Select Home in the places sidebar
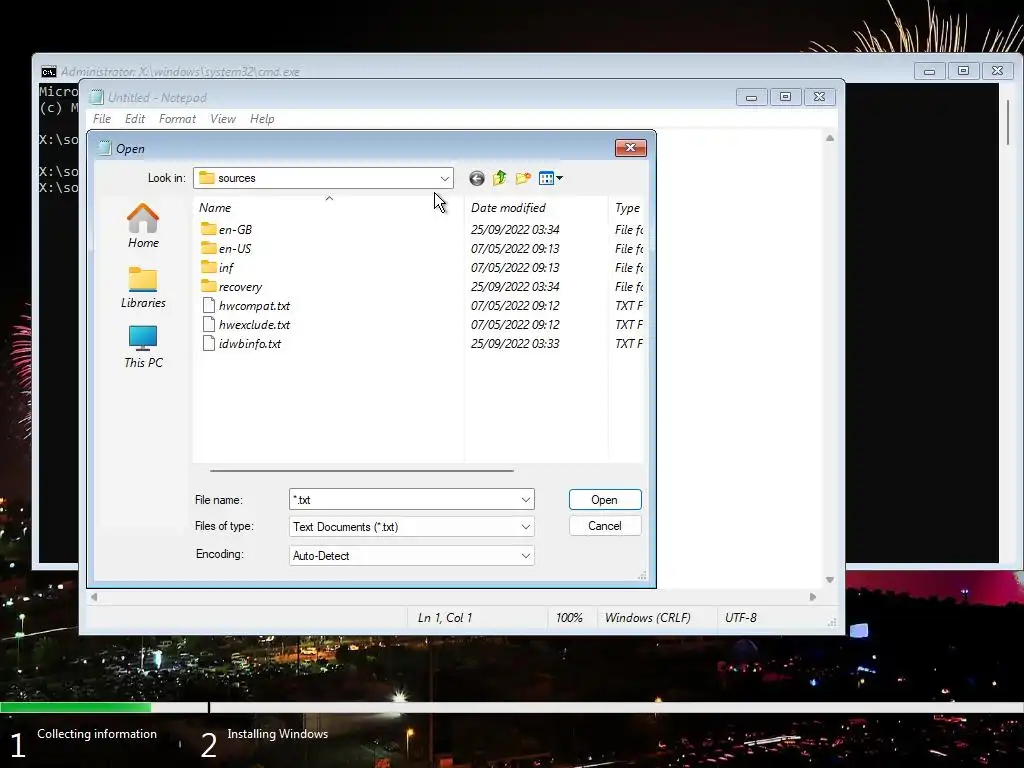This screenshot has width=1024, height=768. click(x=143, y=226)
